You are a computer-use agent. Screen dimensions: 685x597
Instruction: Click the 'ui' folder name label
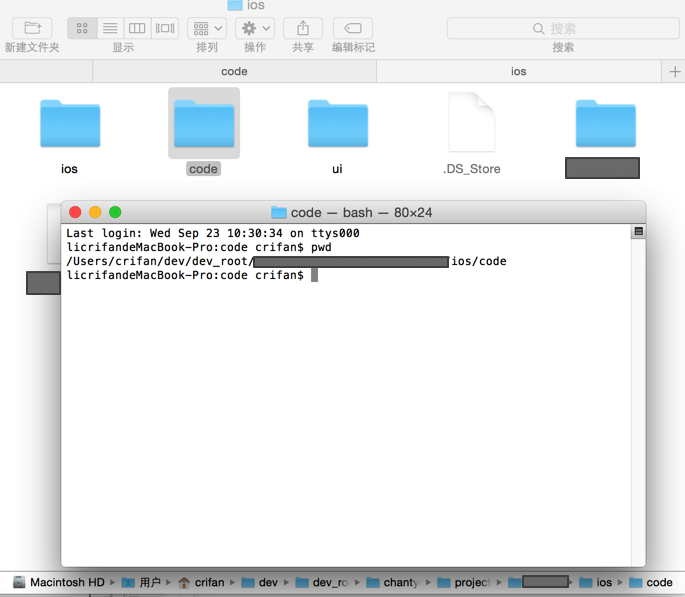(337, 169)
